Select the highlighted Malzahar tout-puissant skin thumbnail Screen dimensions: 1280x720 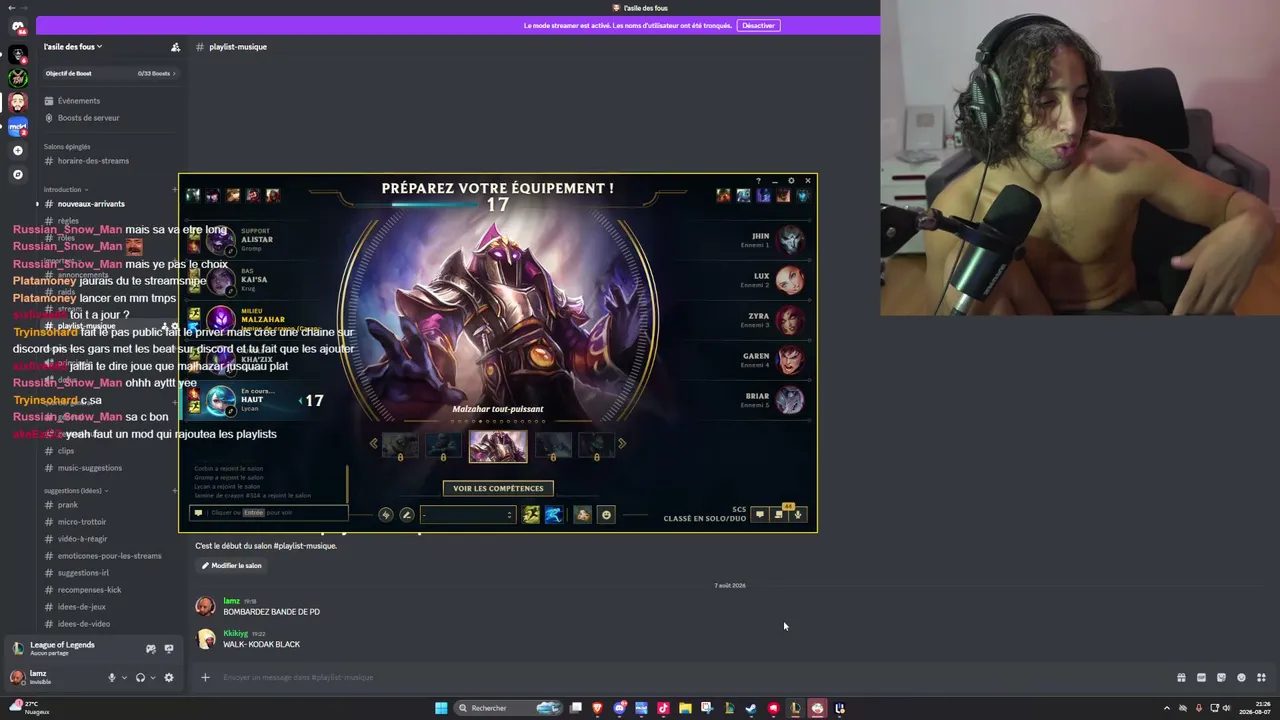tap(498, 445)
